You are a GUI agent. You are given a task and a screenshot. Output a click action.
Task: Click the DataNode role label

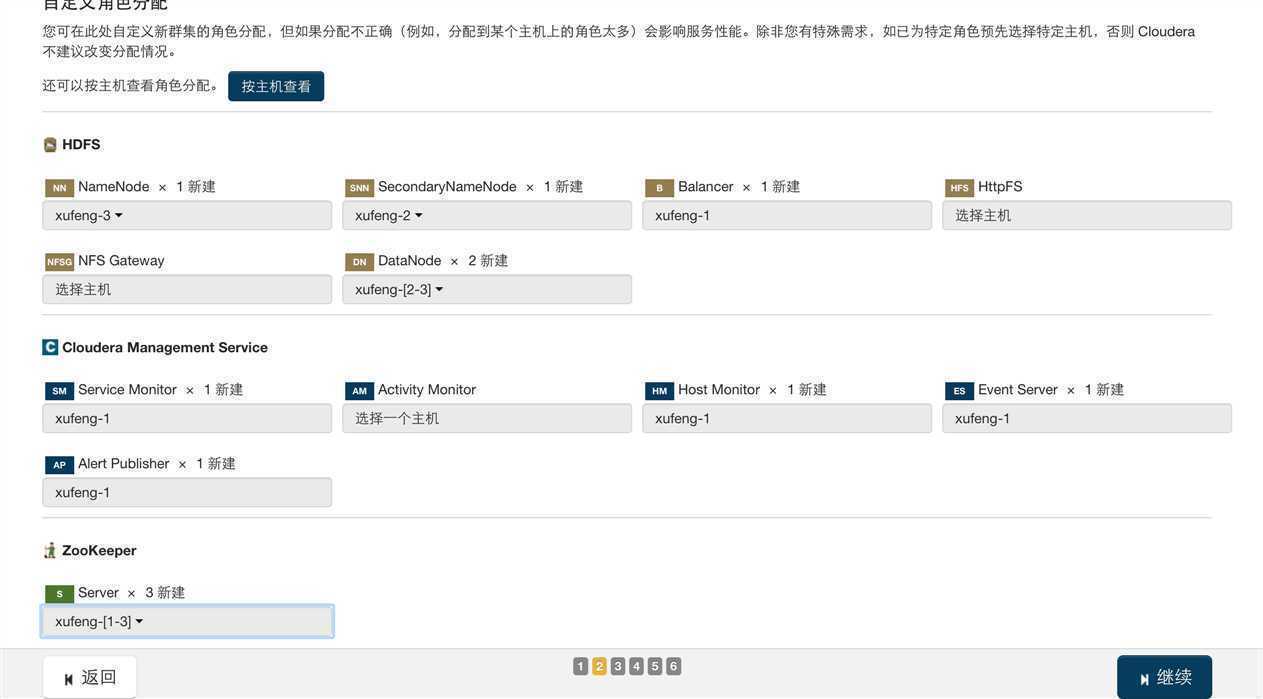(x=410, y=261)
